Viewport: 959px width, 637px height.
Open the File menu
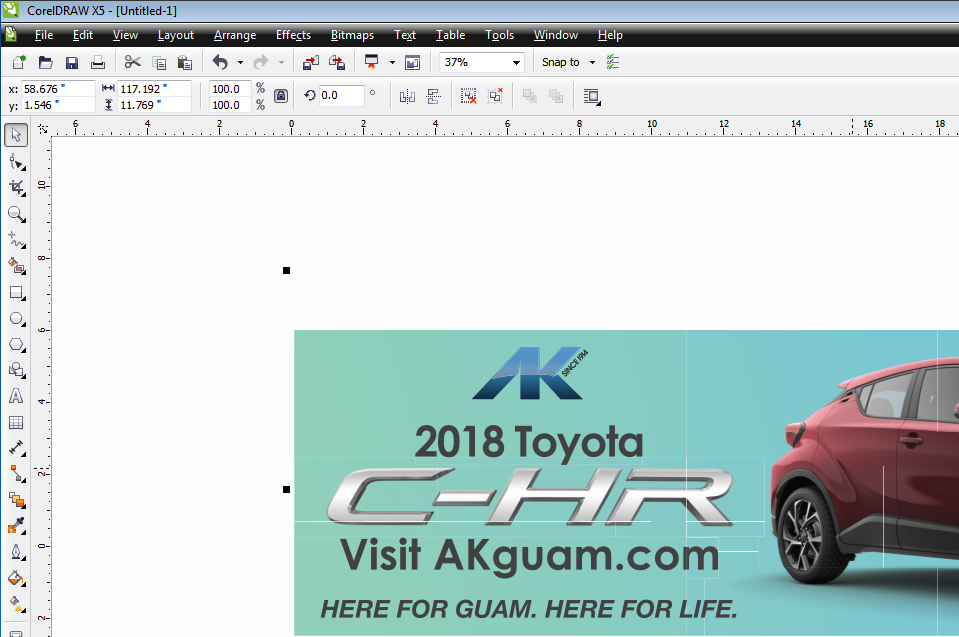click(x=44, y=35)
